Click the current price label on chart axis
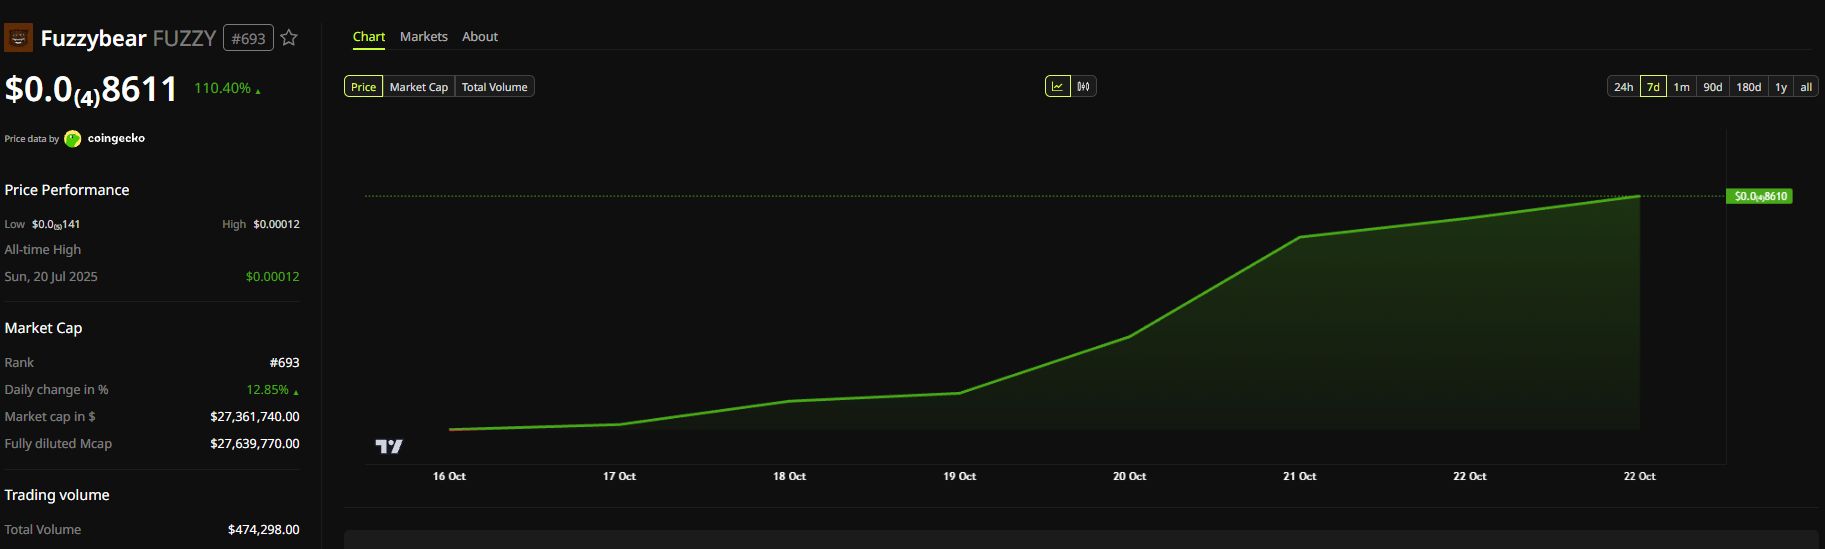This screenshot has width=1825, height=549. (1760, 196)
